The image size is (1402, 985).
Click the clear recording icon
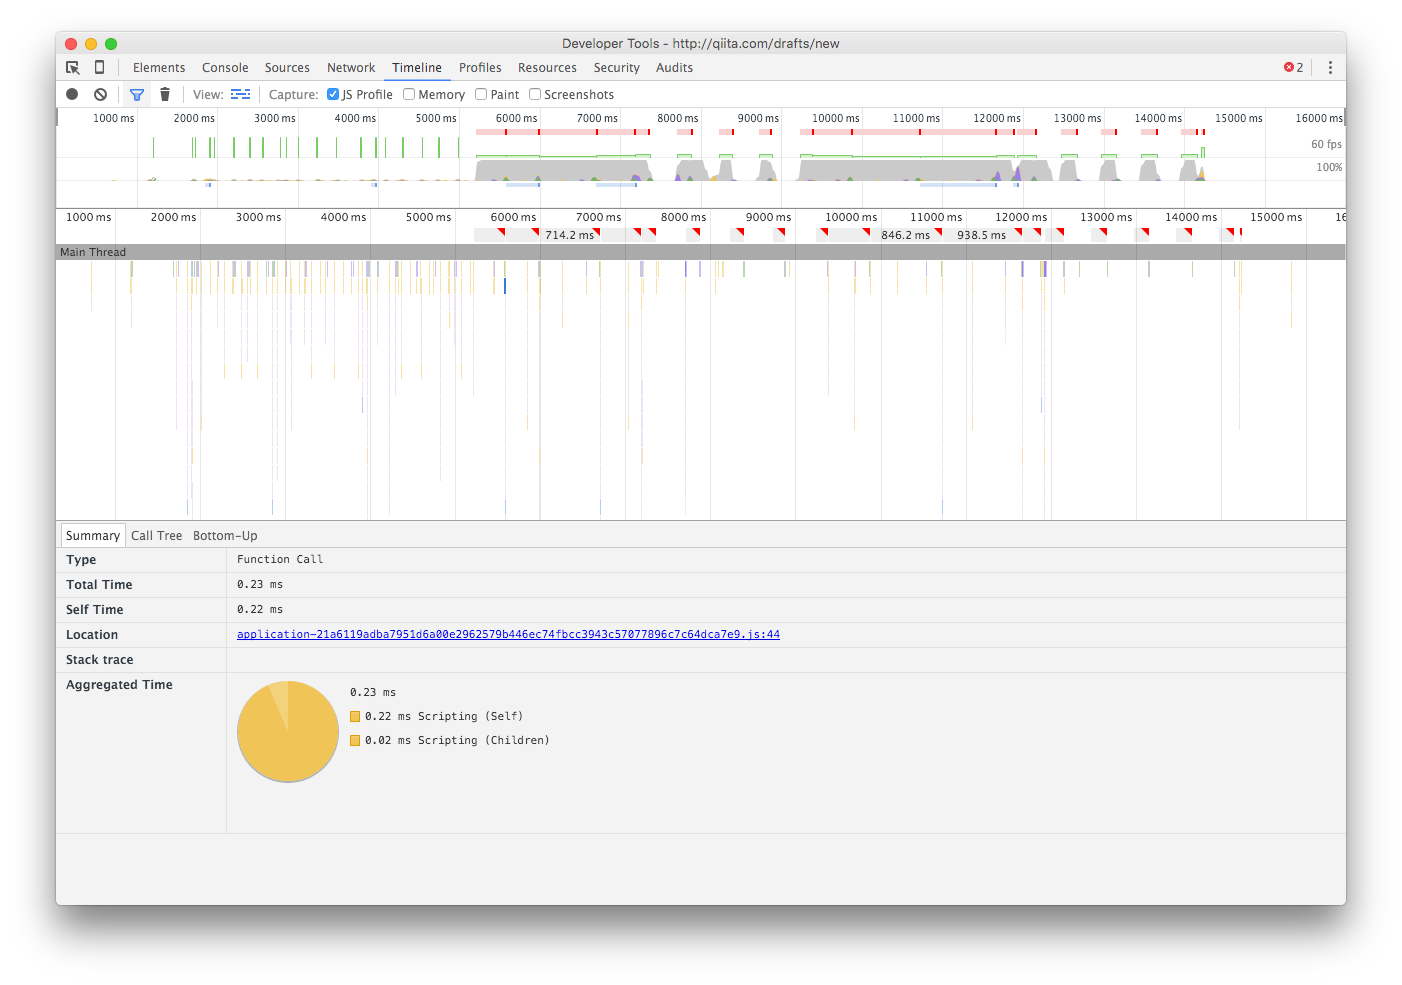coord(100,94)
